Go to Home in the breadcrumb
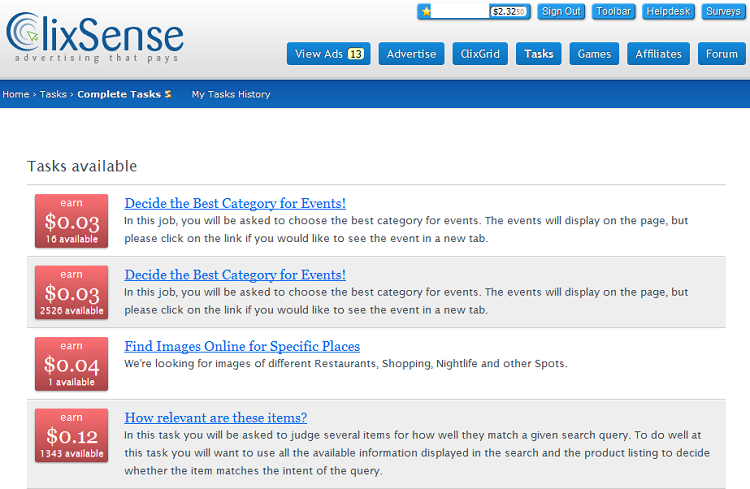The width and height of the screenshot is (750, 489). (x=16, y=94)
